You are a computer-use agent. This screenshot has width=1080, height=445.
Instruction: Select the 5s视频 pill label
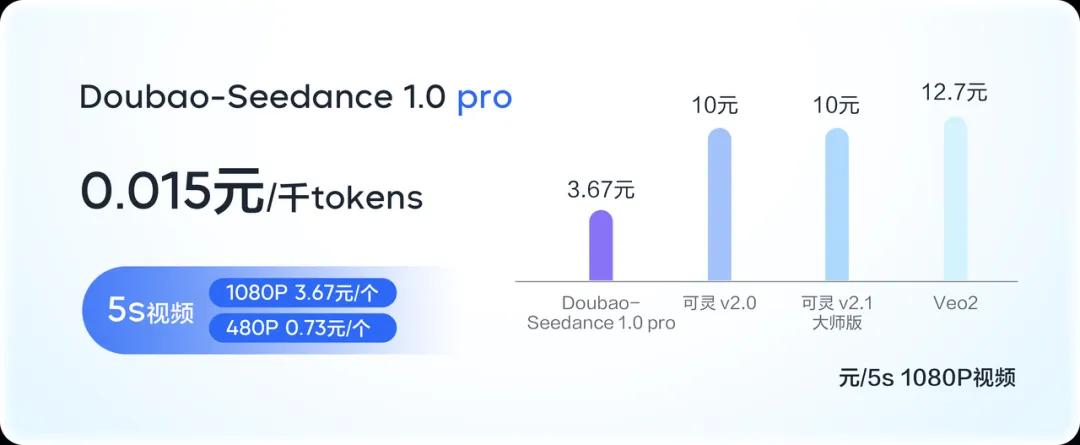click(151, 311)
